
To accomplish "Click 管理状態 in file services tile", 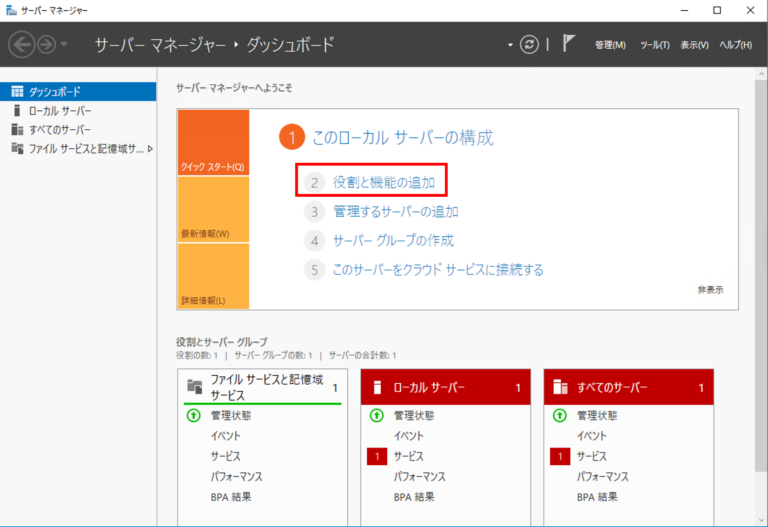I will pos(231,416).
